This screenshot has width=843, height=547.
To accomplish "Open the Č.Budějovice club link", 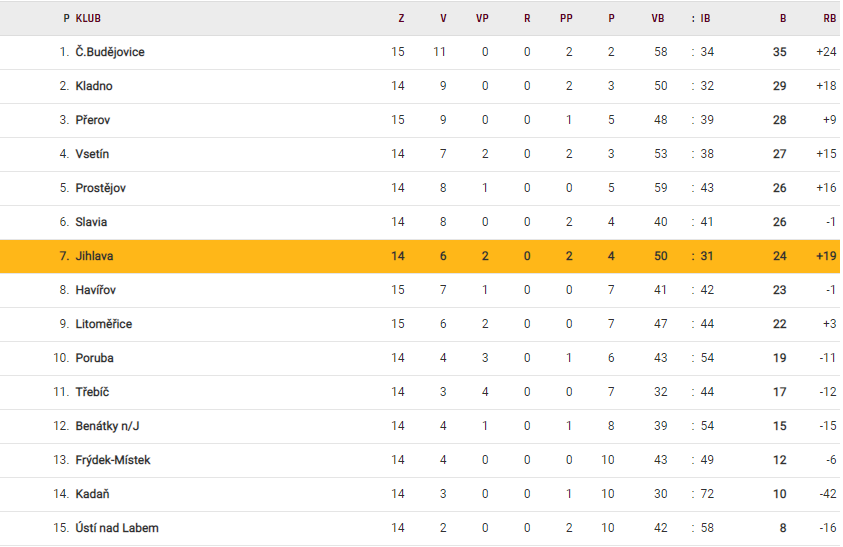I will pyautogui.click(x=109, y=52).
